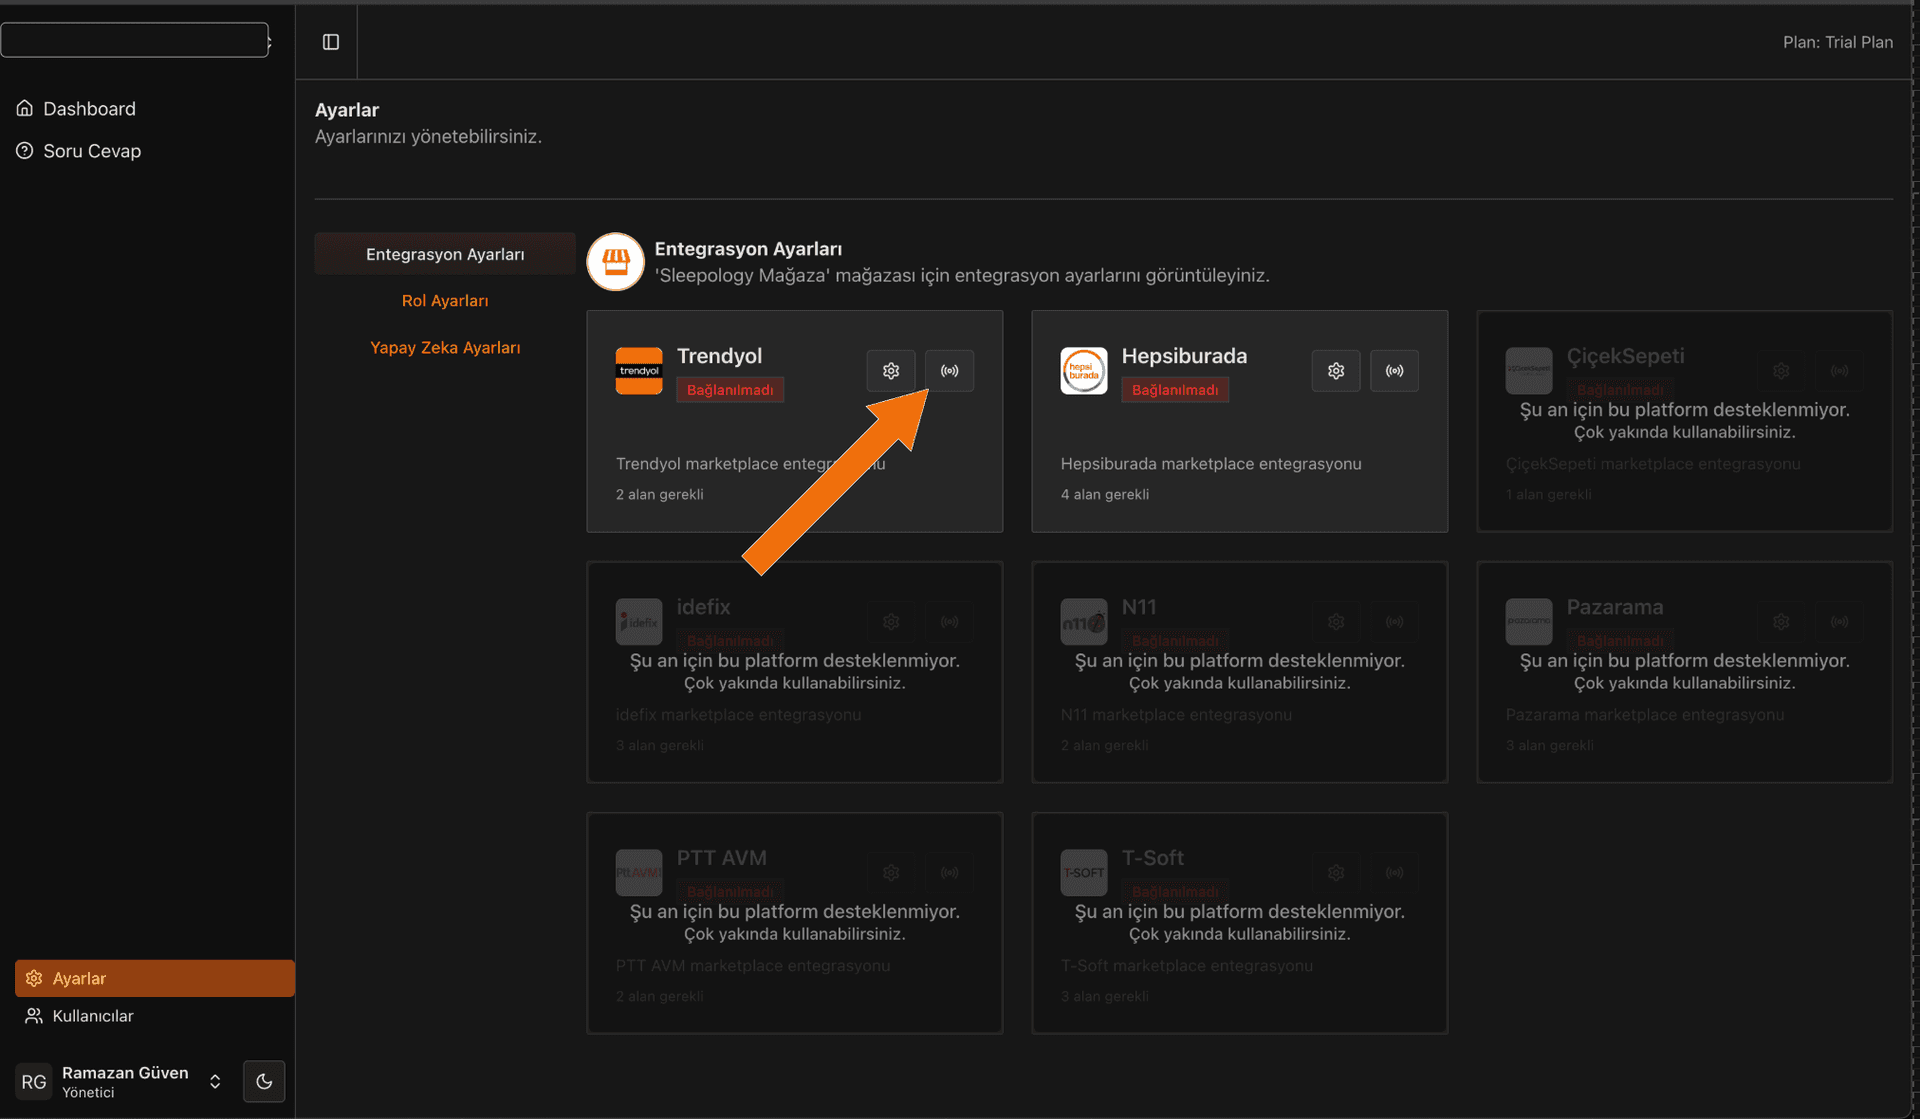
Task: Open Dashboard from sidebar
Action: click(89, 108)
